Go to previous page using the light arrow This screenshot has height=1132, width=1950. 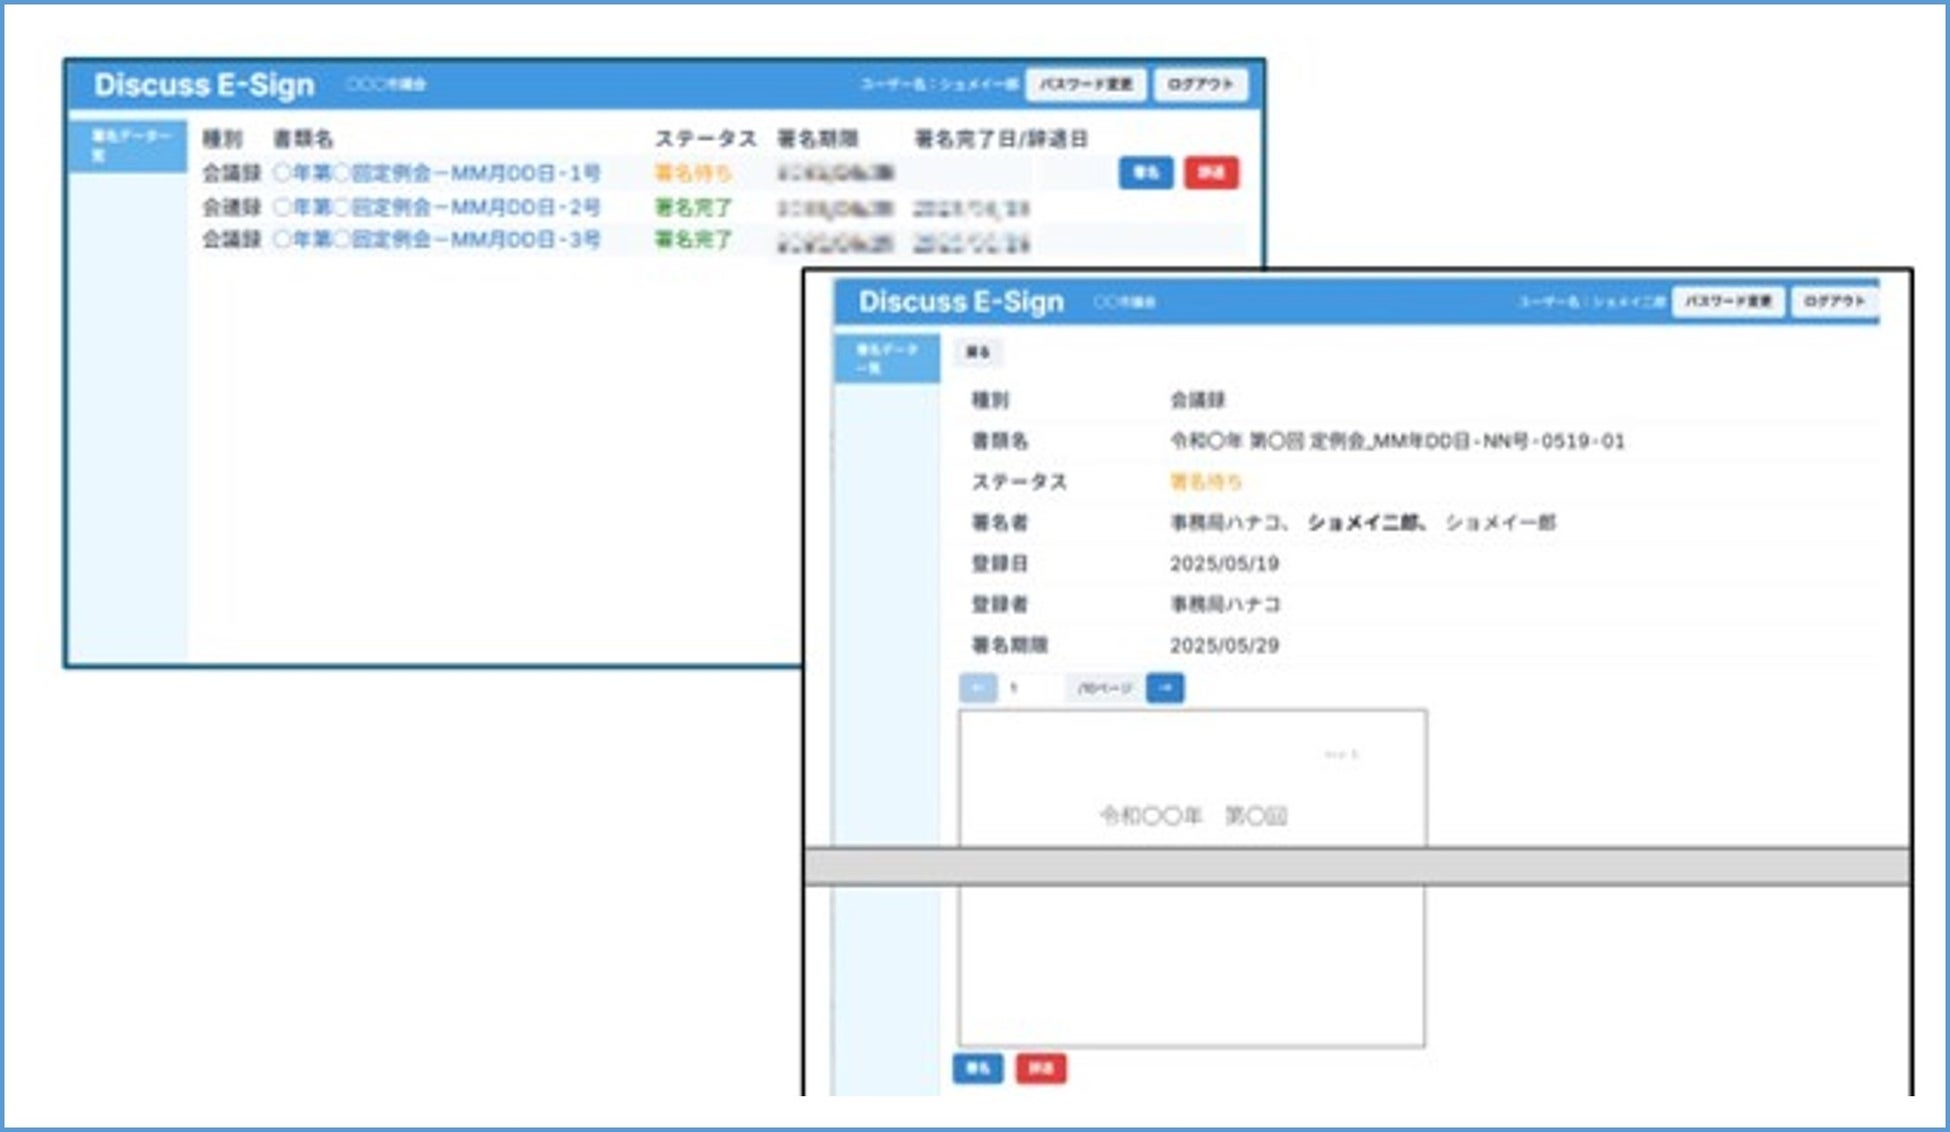tap(978, 688)
